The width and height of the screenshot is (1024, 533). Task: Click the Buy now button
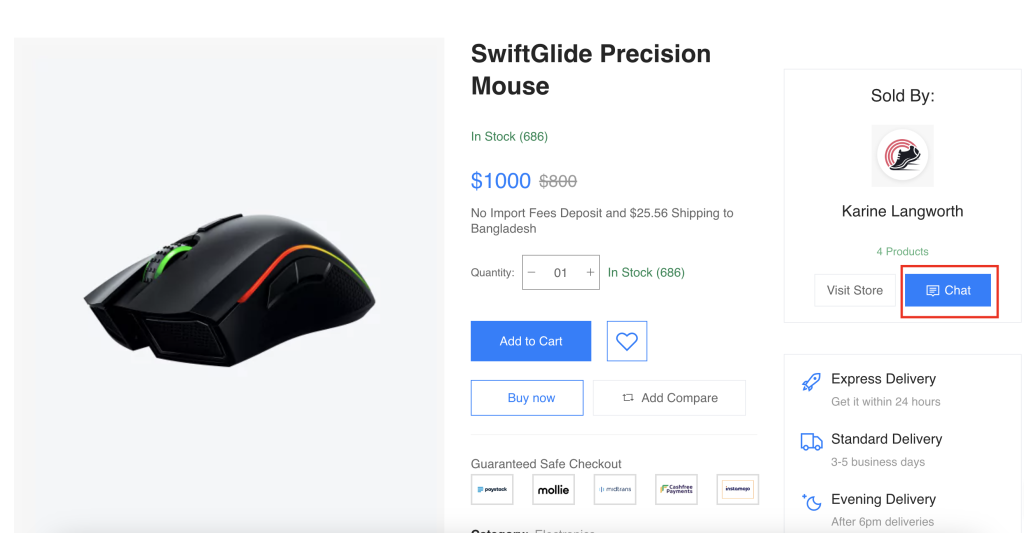point(527,398)
